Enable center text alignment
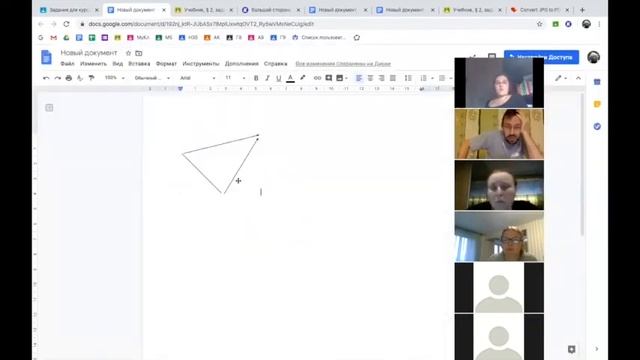 click(370, 78)
